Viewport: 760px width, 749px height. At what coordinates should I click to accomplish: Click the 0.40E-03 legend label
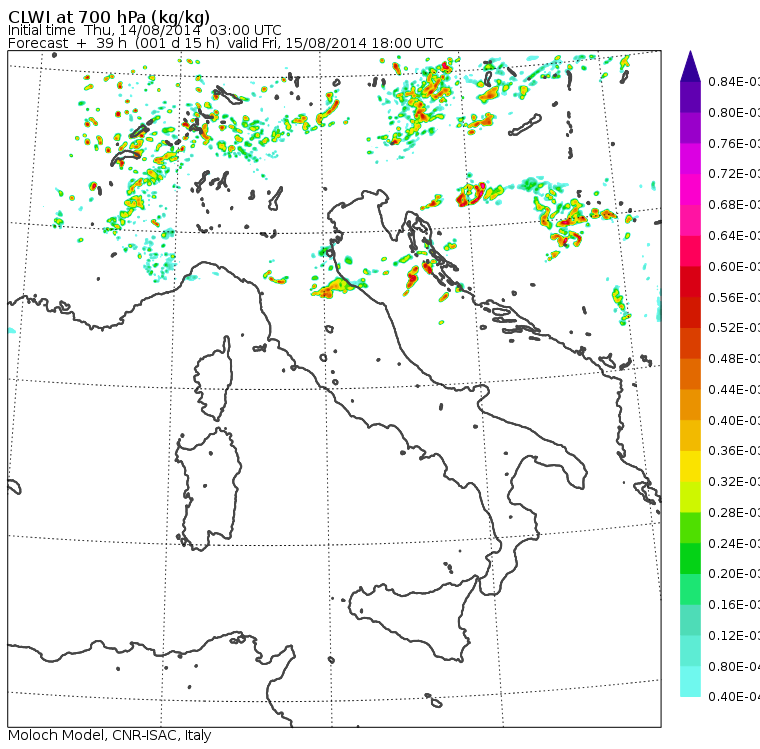point(734,420)
